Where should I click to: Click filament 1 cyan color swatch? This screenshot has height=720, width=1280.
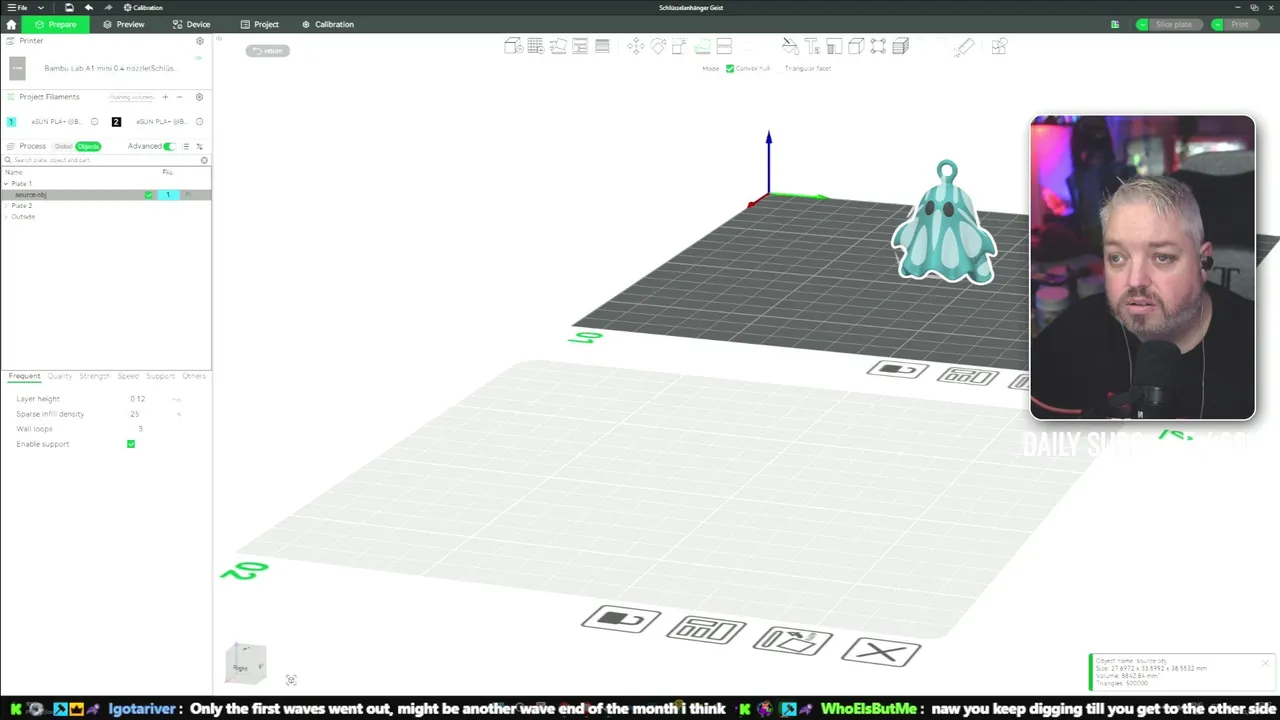(11, 122)
